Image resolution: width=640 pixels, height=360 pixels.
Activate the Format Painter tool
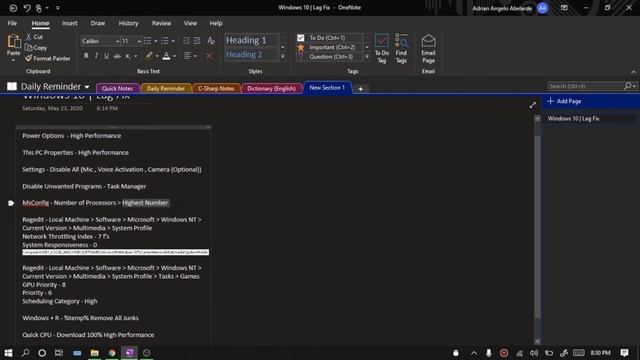pyautogui.click(x=48, y=58)
